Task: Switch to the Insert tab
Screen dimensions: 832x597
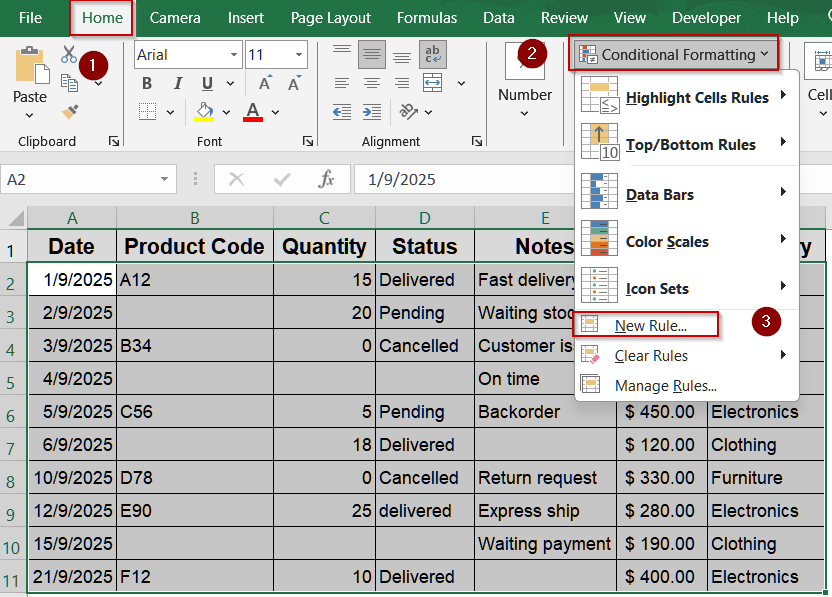Action: pyautogui.click(x=246, y=18)
